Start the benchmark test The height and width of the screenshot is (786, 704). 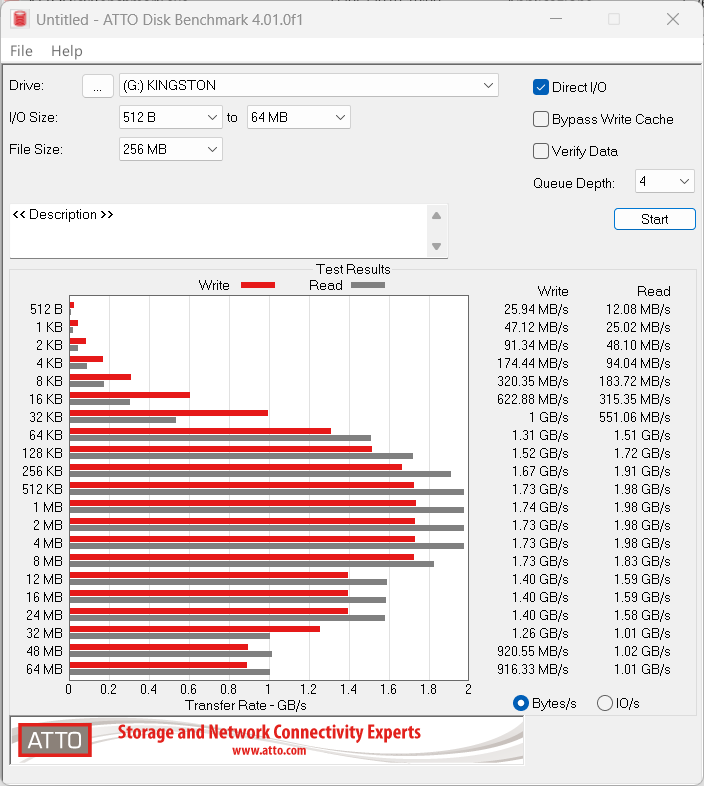[x=655, y=219]
